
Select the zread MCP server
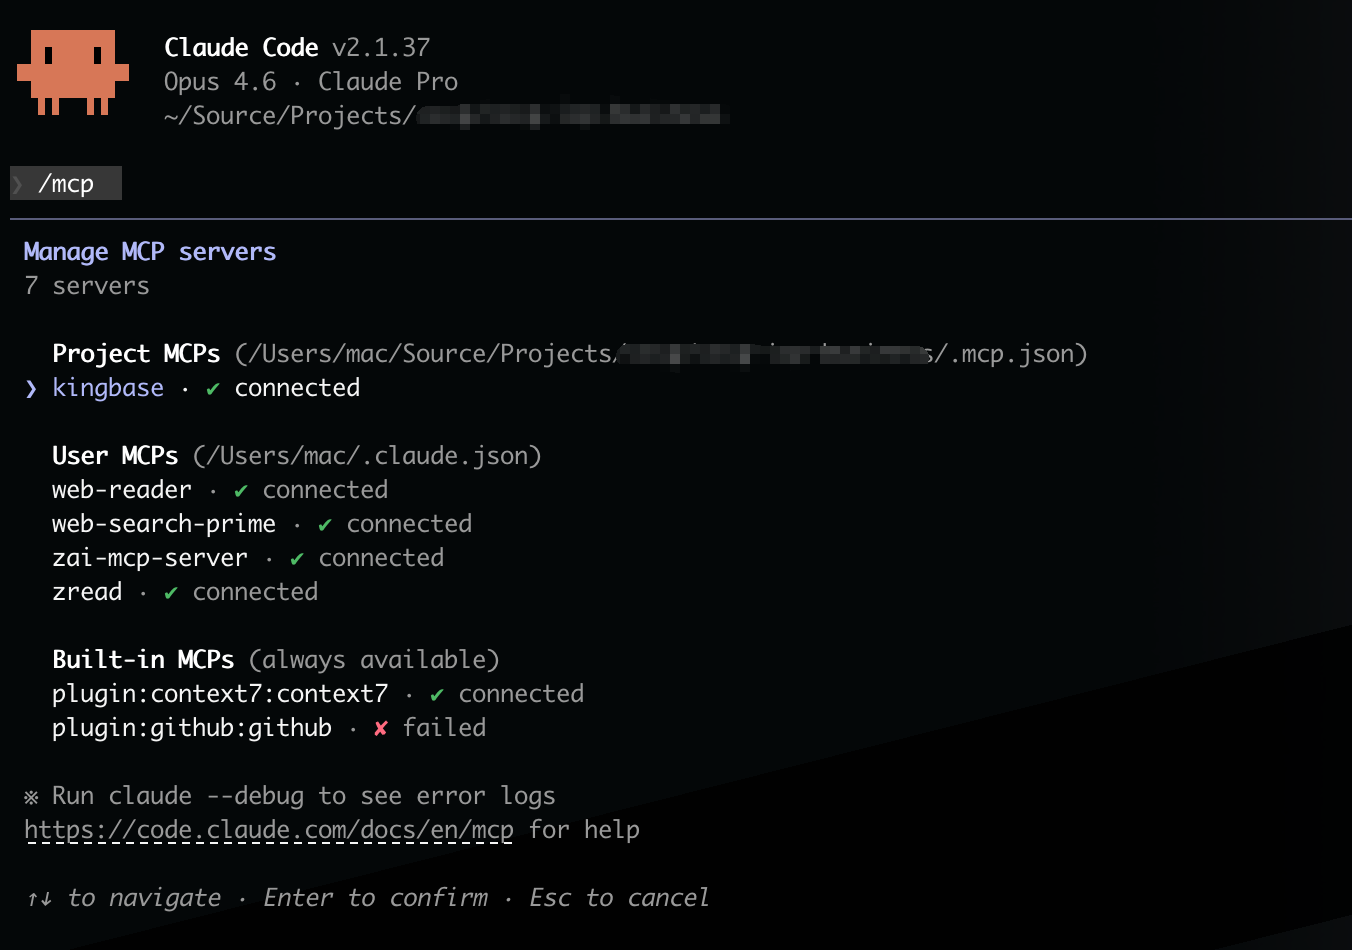point(87,592)
